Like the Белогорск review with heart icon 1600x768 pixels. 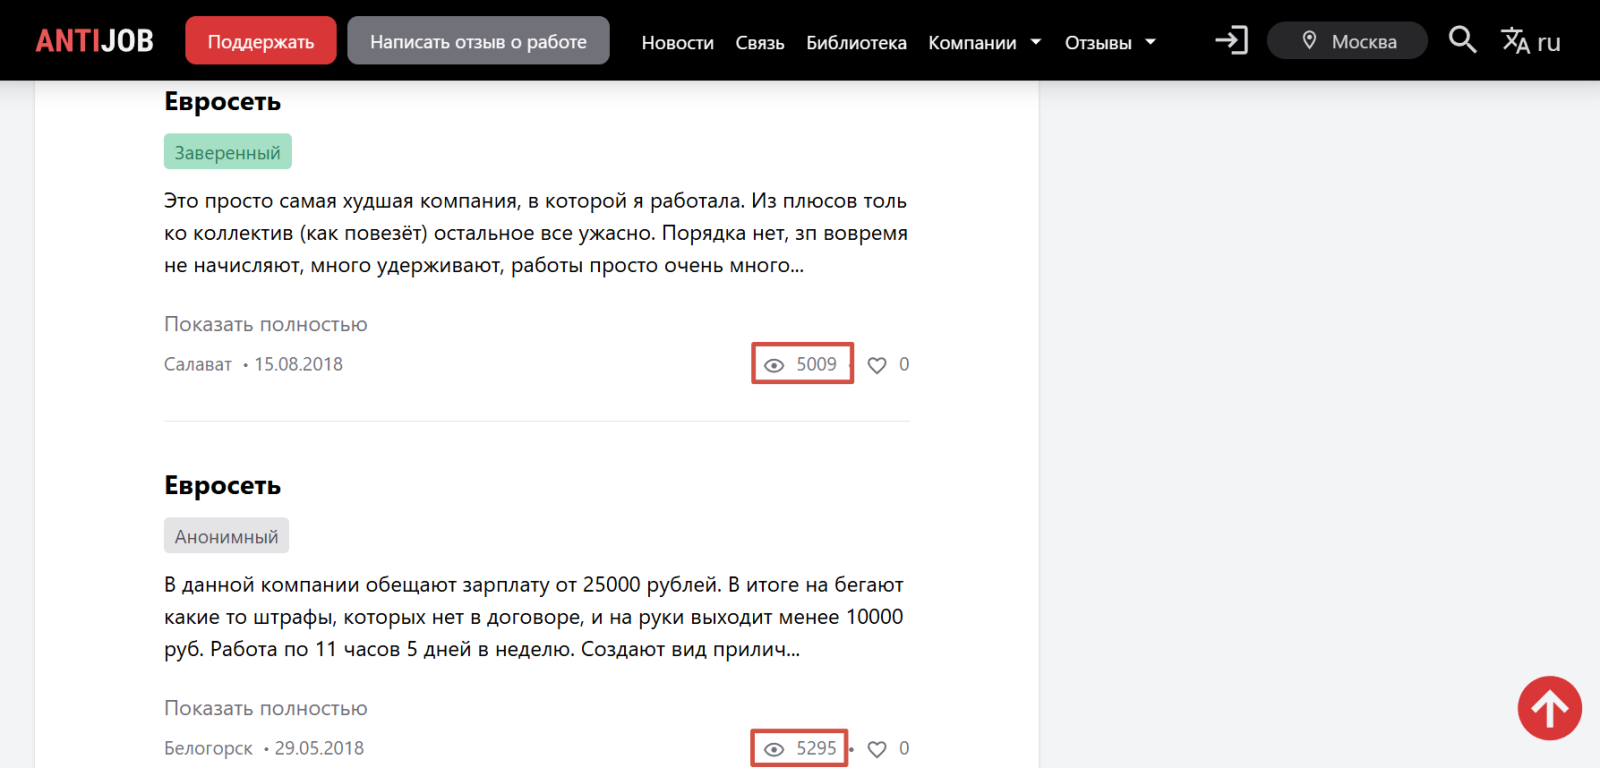pyautogui.click(x=877, y=749)
